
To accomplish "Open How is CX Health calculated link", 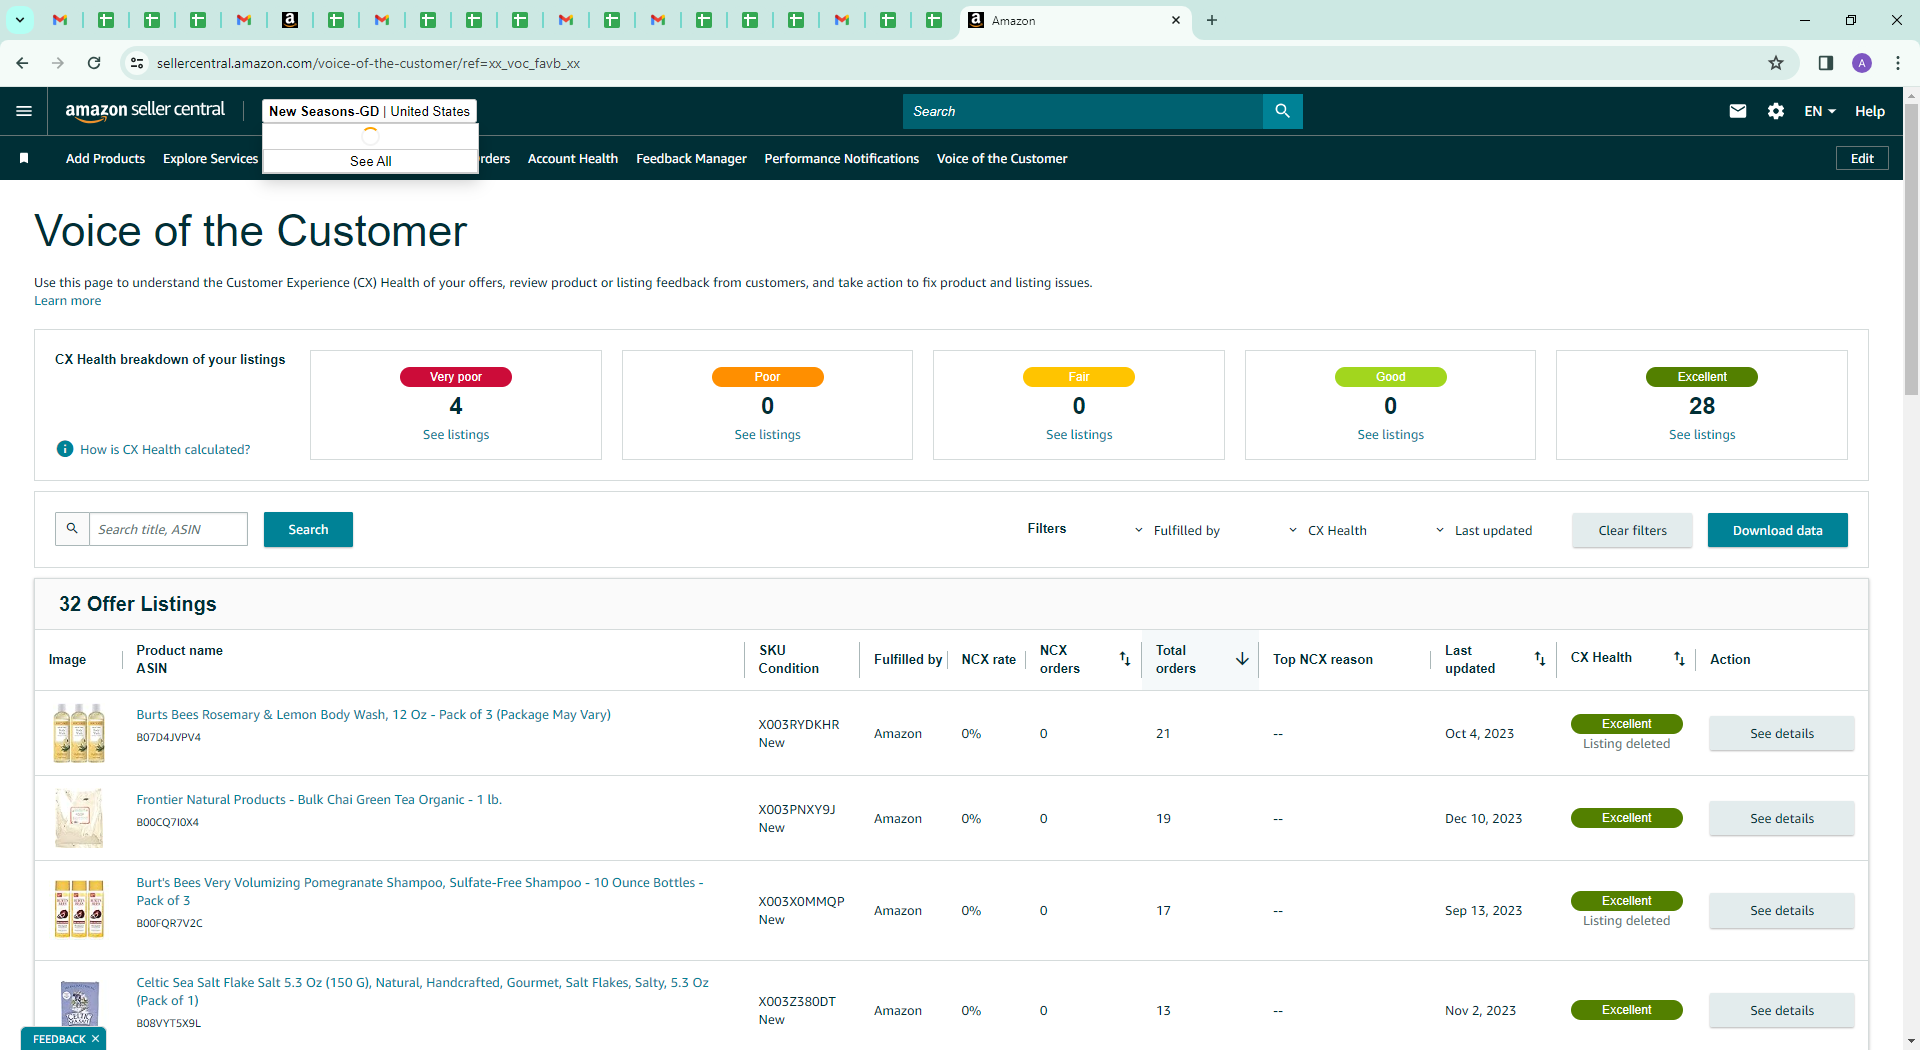I will tap(165, 449).
